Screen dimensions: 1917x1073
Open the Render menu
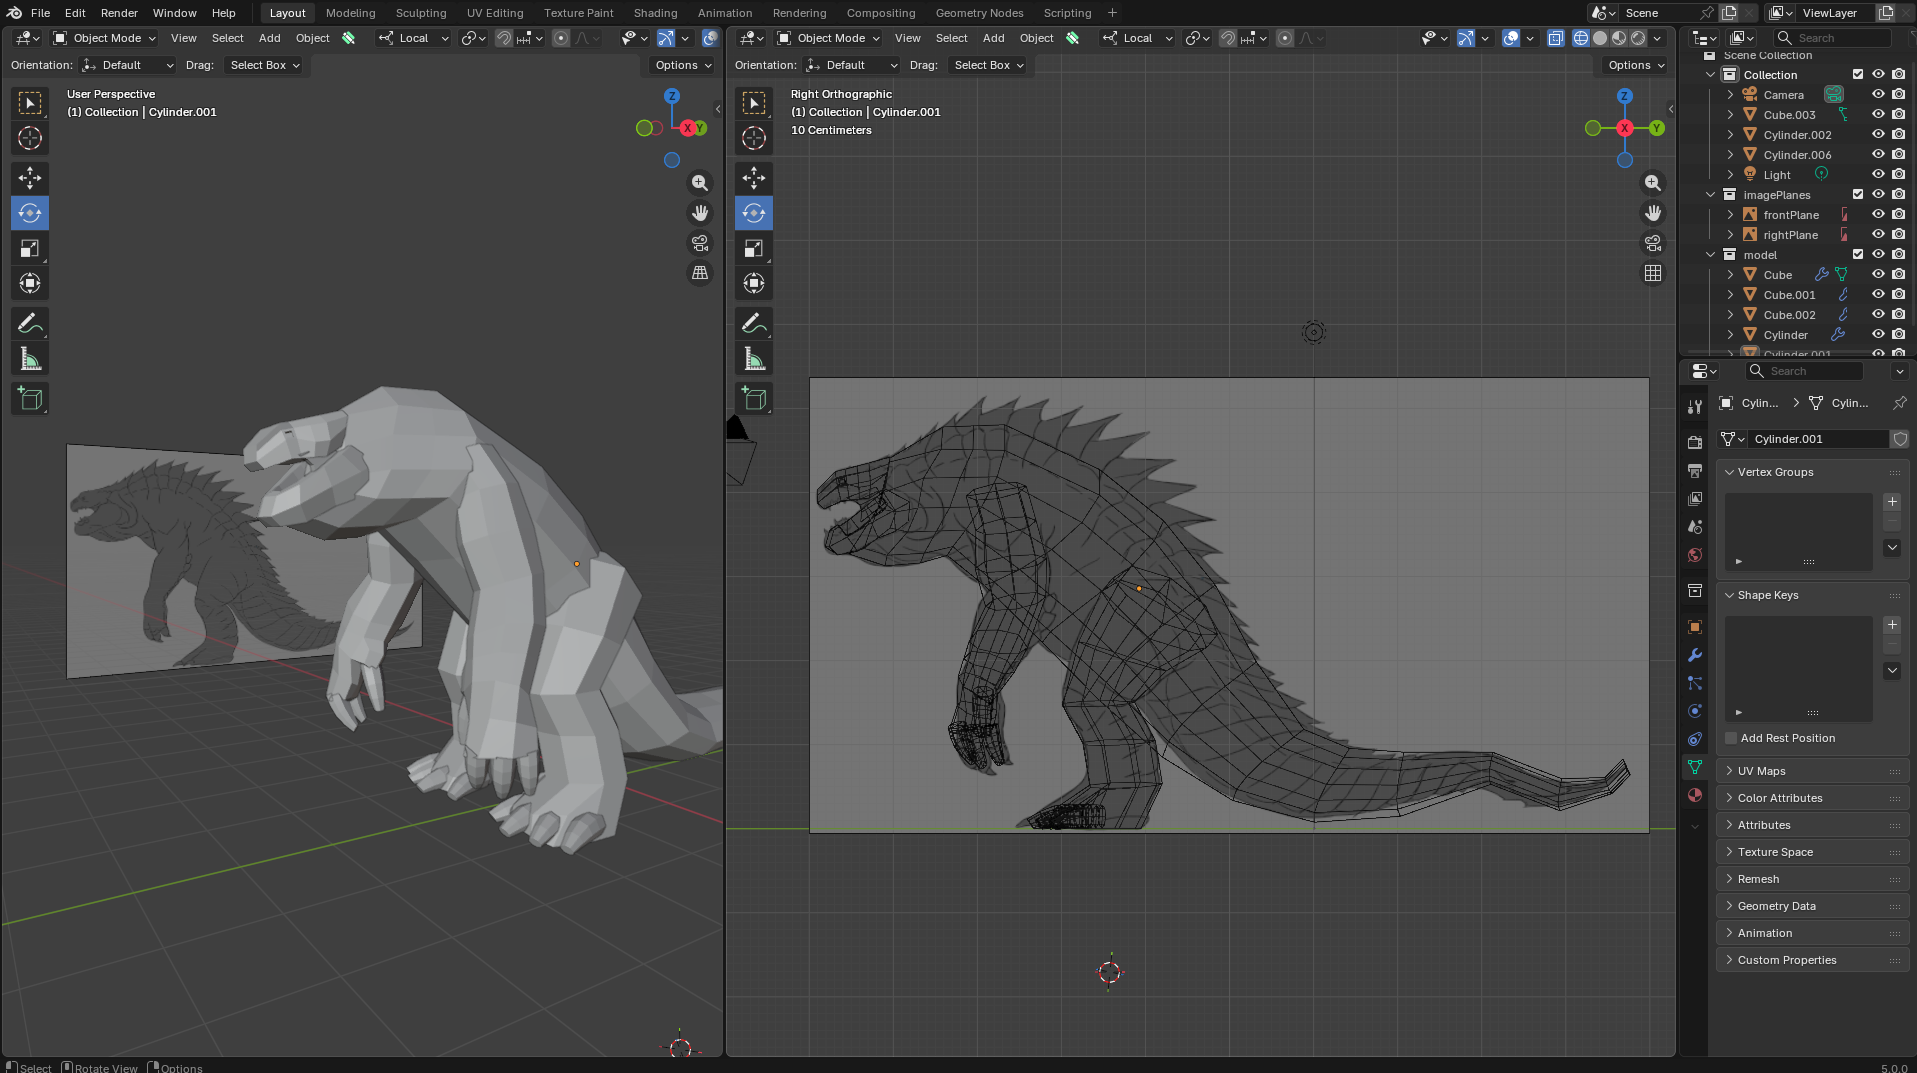[119, 13]
